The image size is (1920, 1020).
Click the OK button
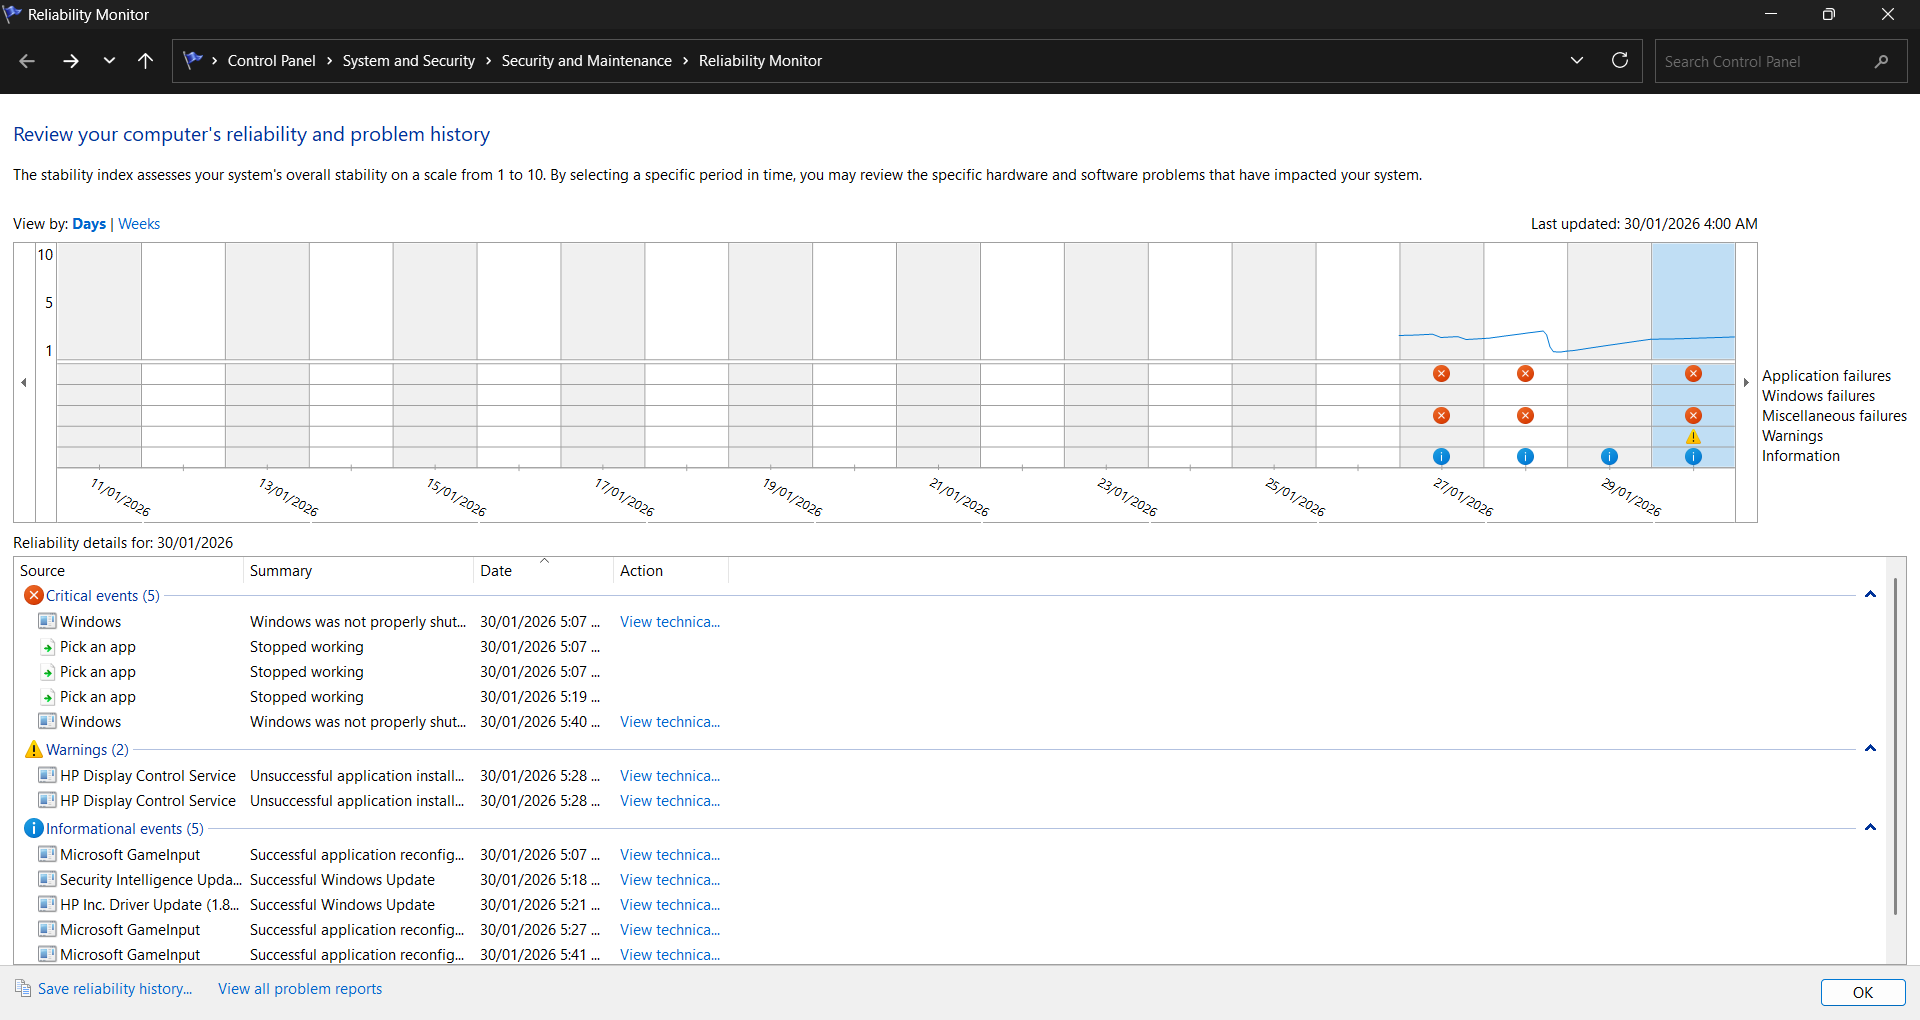[1863, 992]
